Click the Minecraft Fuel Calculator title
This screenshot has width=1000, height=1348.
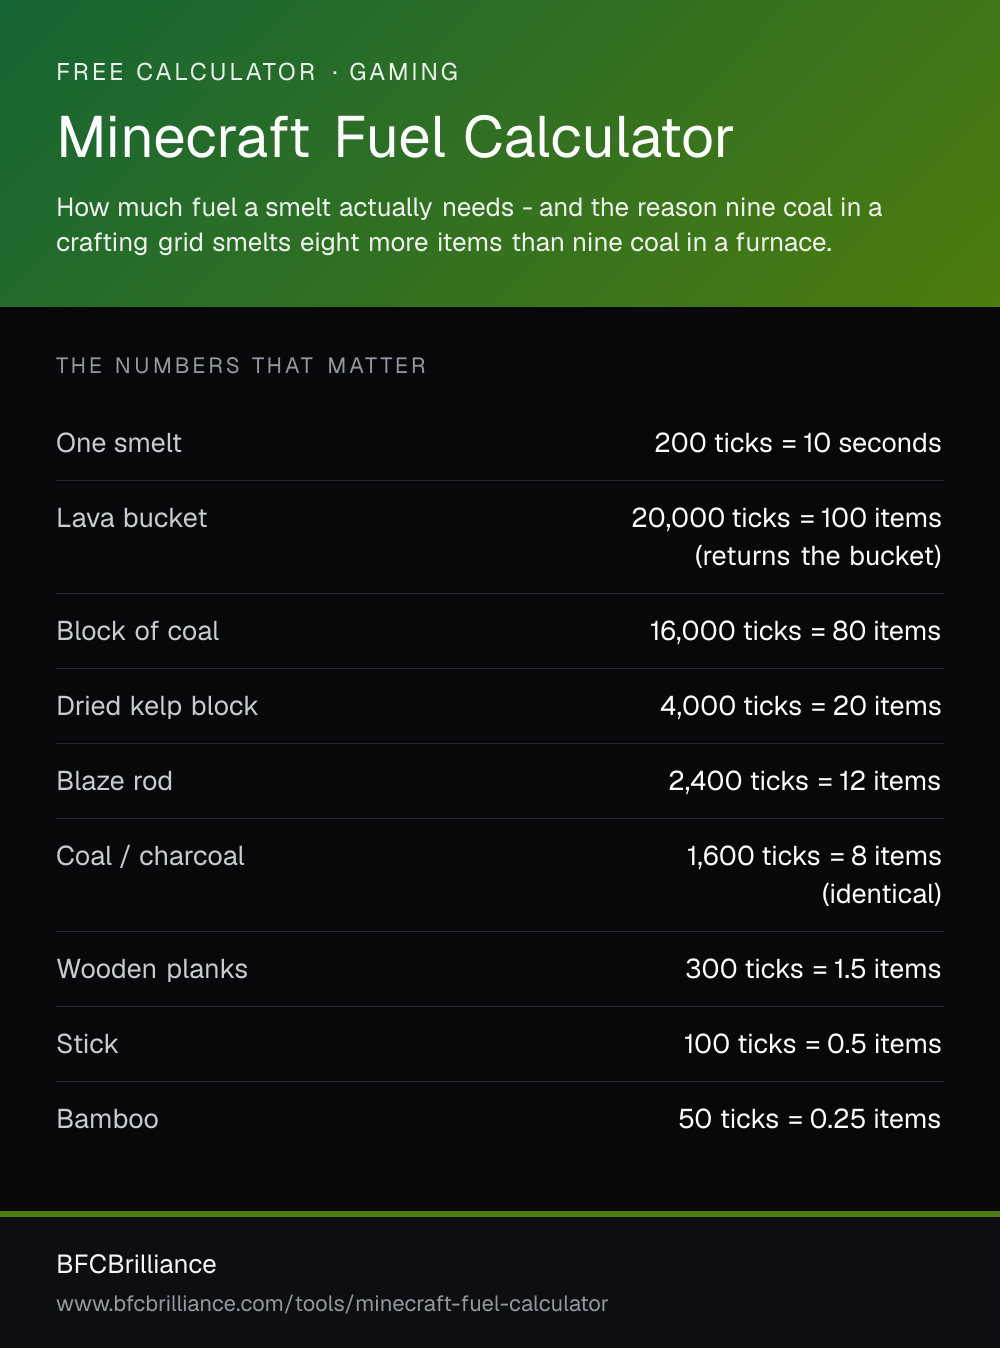(x=395, y=137)
